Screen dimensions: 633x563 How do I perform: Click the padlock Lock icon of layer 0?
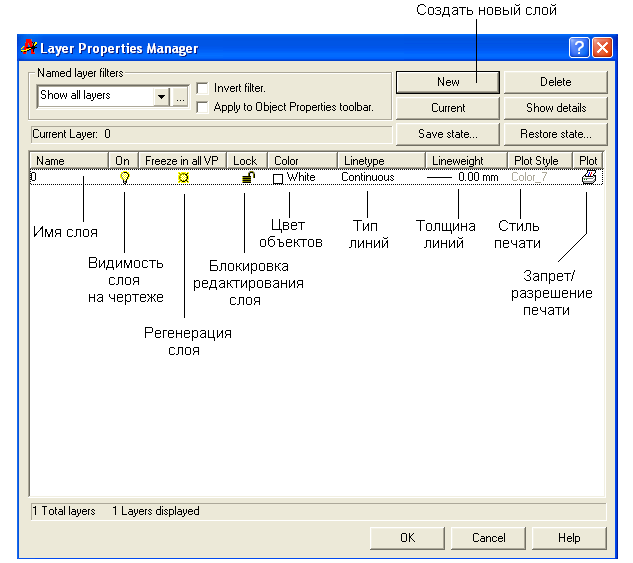pyautogui.click(x=248, y=178)
